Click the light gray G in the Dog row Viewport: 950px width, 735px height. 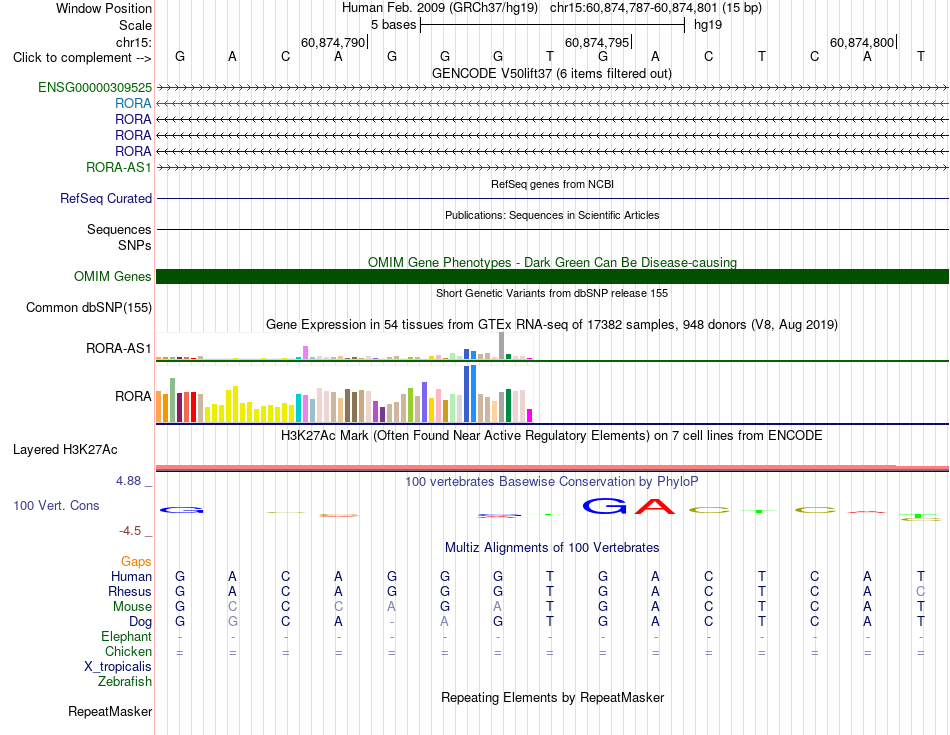click(x=233, y=622)
